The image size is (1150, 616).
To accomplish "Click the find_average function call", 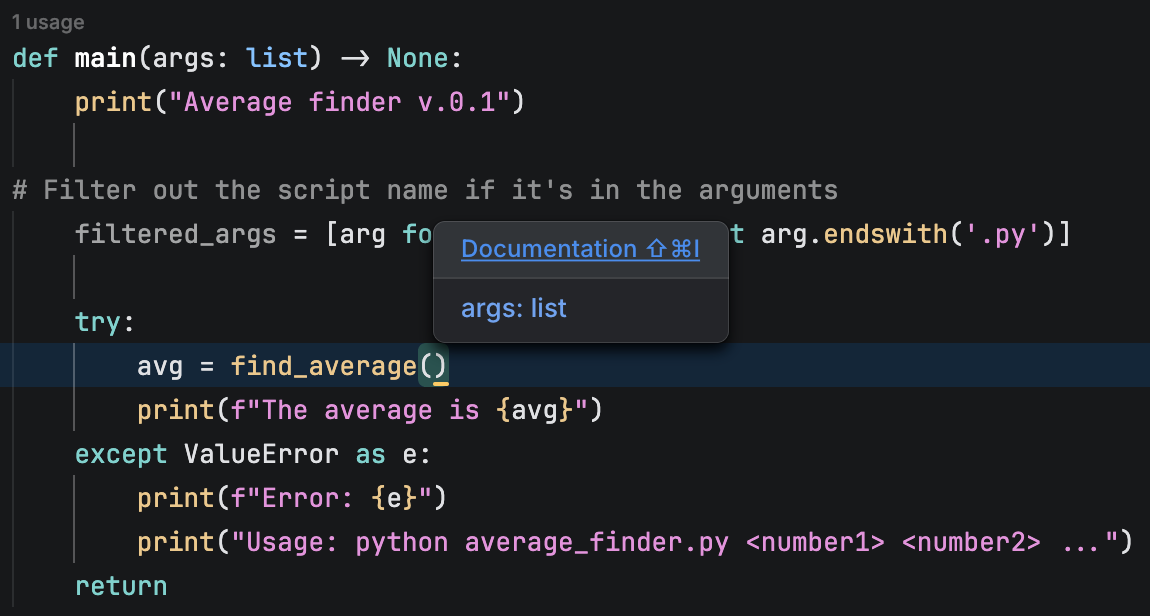I will tap(322, 366).
